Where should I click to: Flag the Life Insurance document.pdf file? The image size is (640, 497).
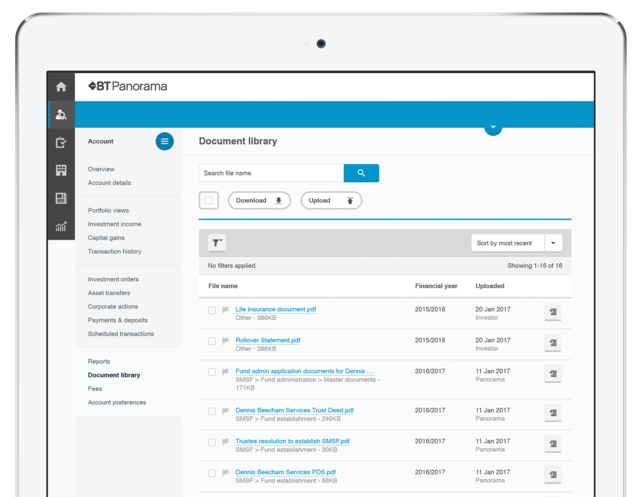[x=225, y=310]
